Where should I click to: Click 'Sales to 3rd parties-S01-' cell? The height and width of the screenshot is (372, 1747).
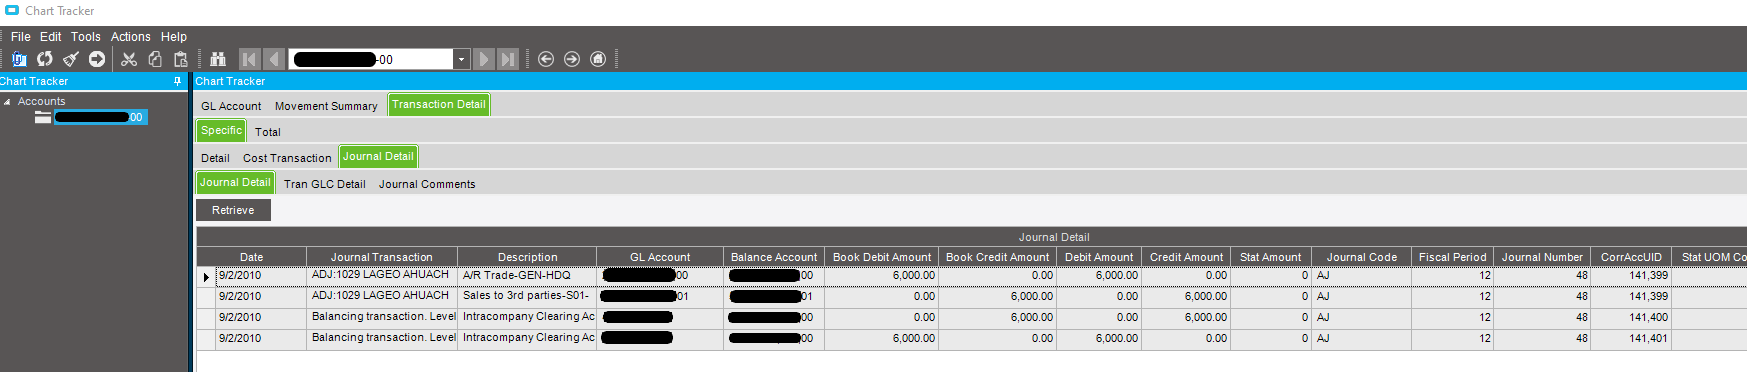(x=527, y=297)
